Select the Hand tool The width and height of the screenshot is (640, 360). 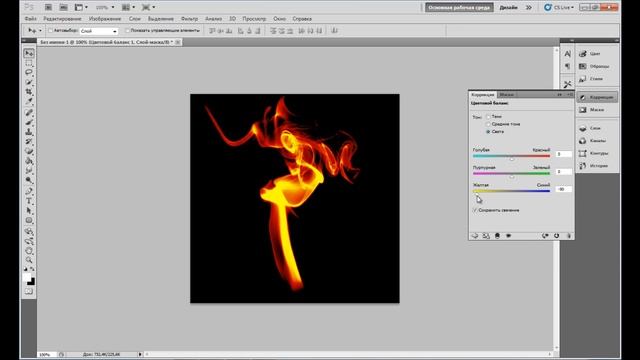[29, 251]
